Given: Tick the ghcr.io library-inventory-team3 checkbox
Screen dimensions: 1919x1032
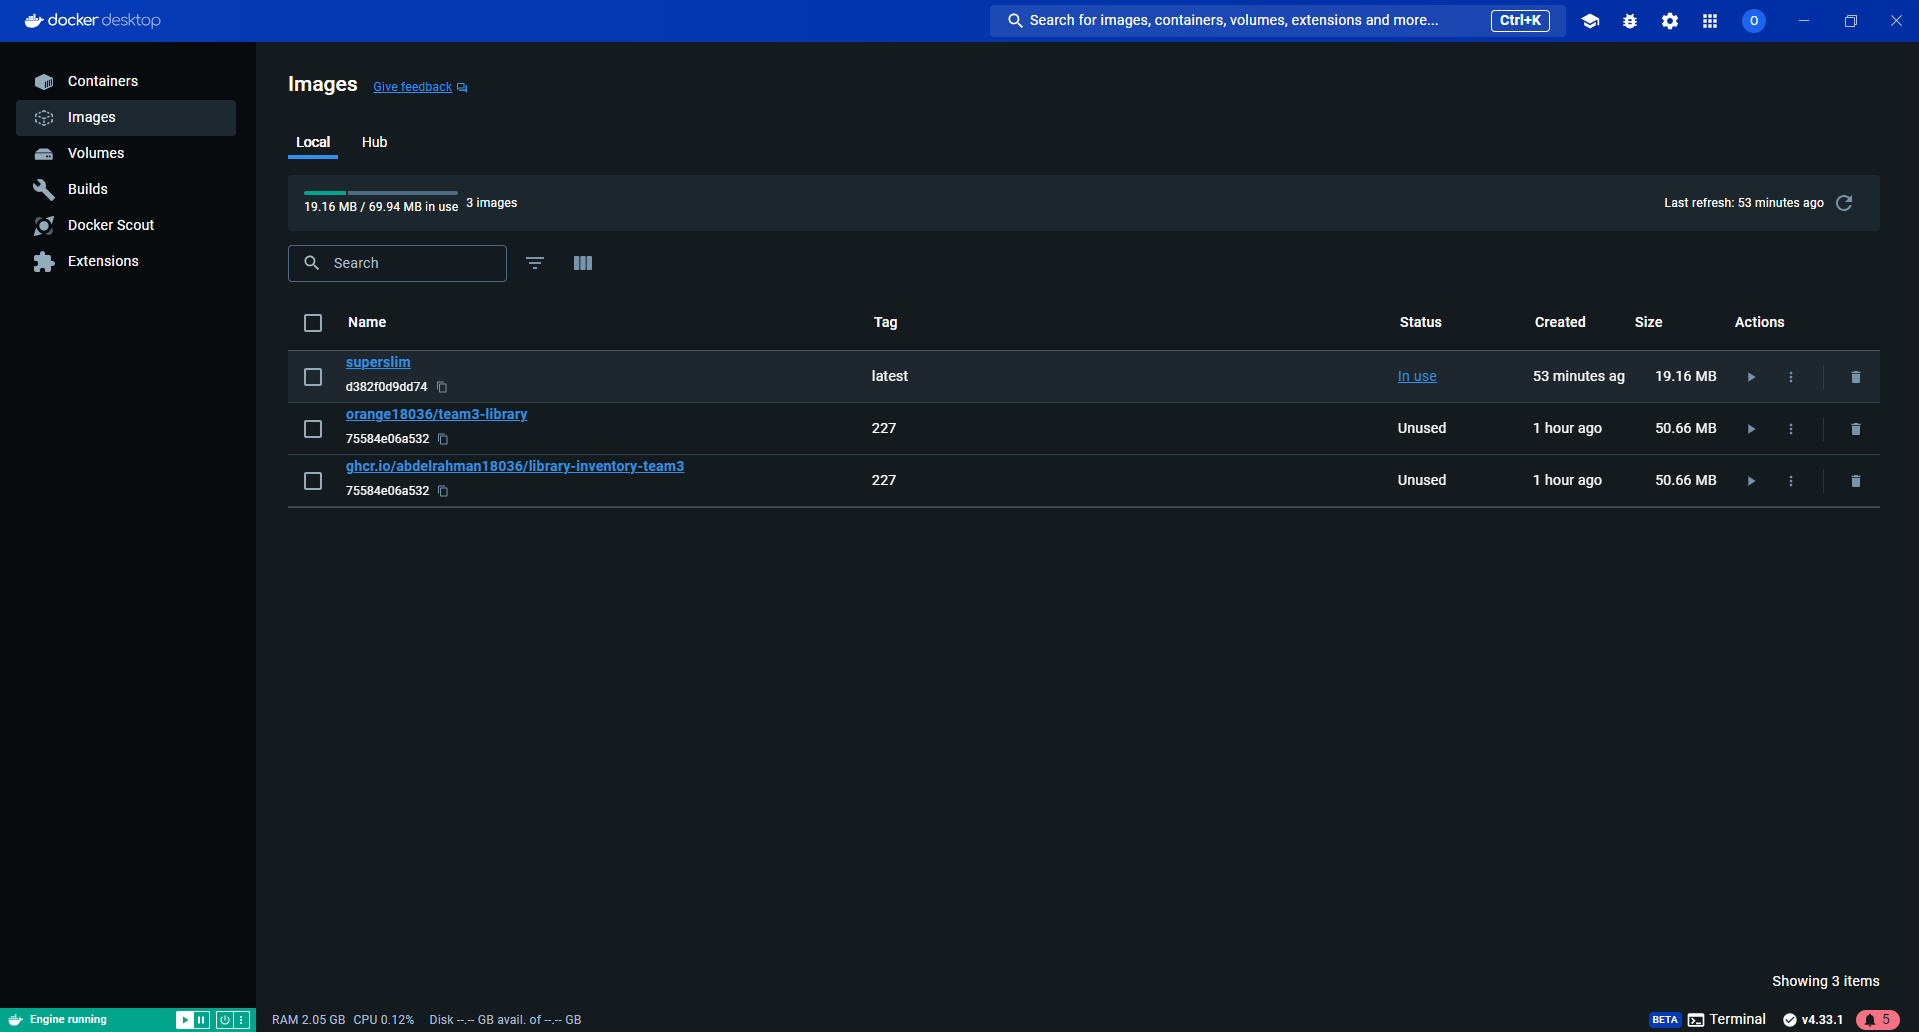Looking at the screenshot, I should [313, 481].
